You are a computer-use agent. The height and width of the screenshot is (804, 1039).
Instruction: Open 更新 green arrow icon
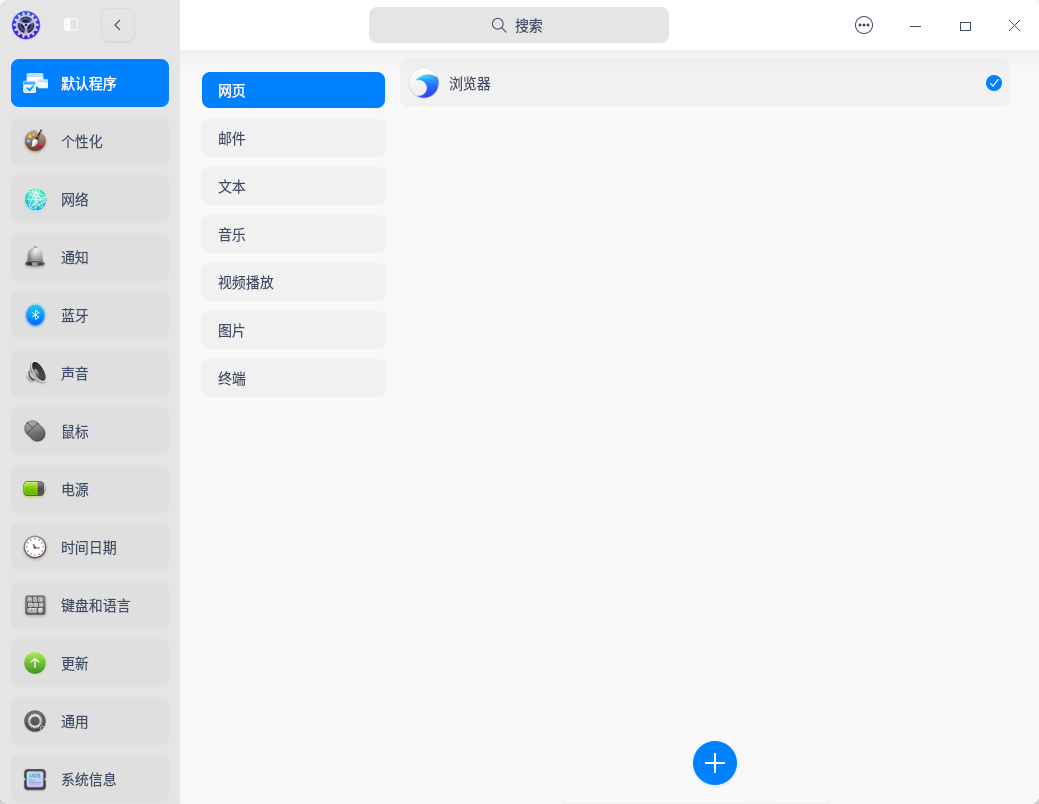[35, 663]
